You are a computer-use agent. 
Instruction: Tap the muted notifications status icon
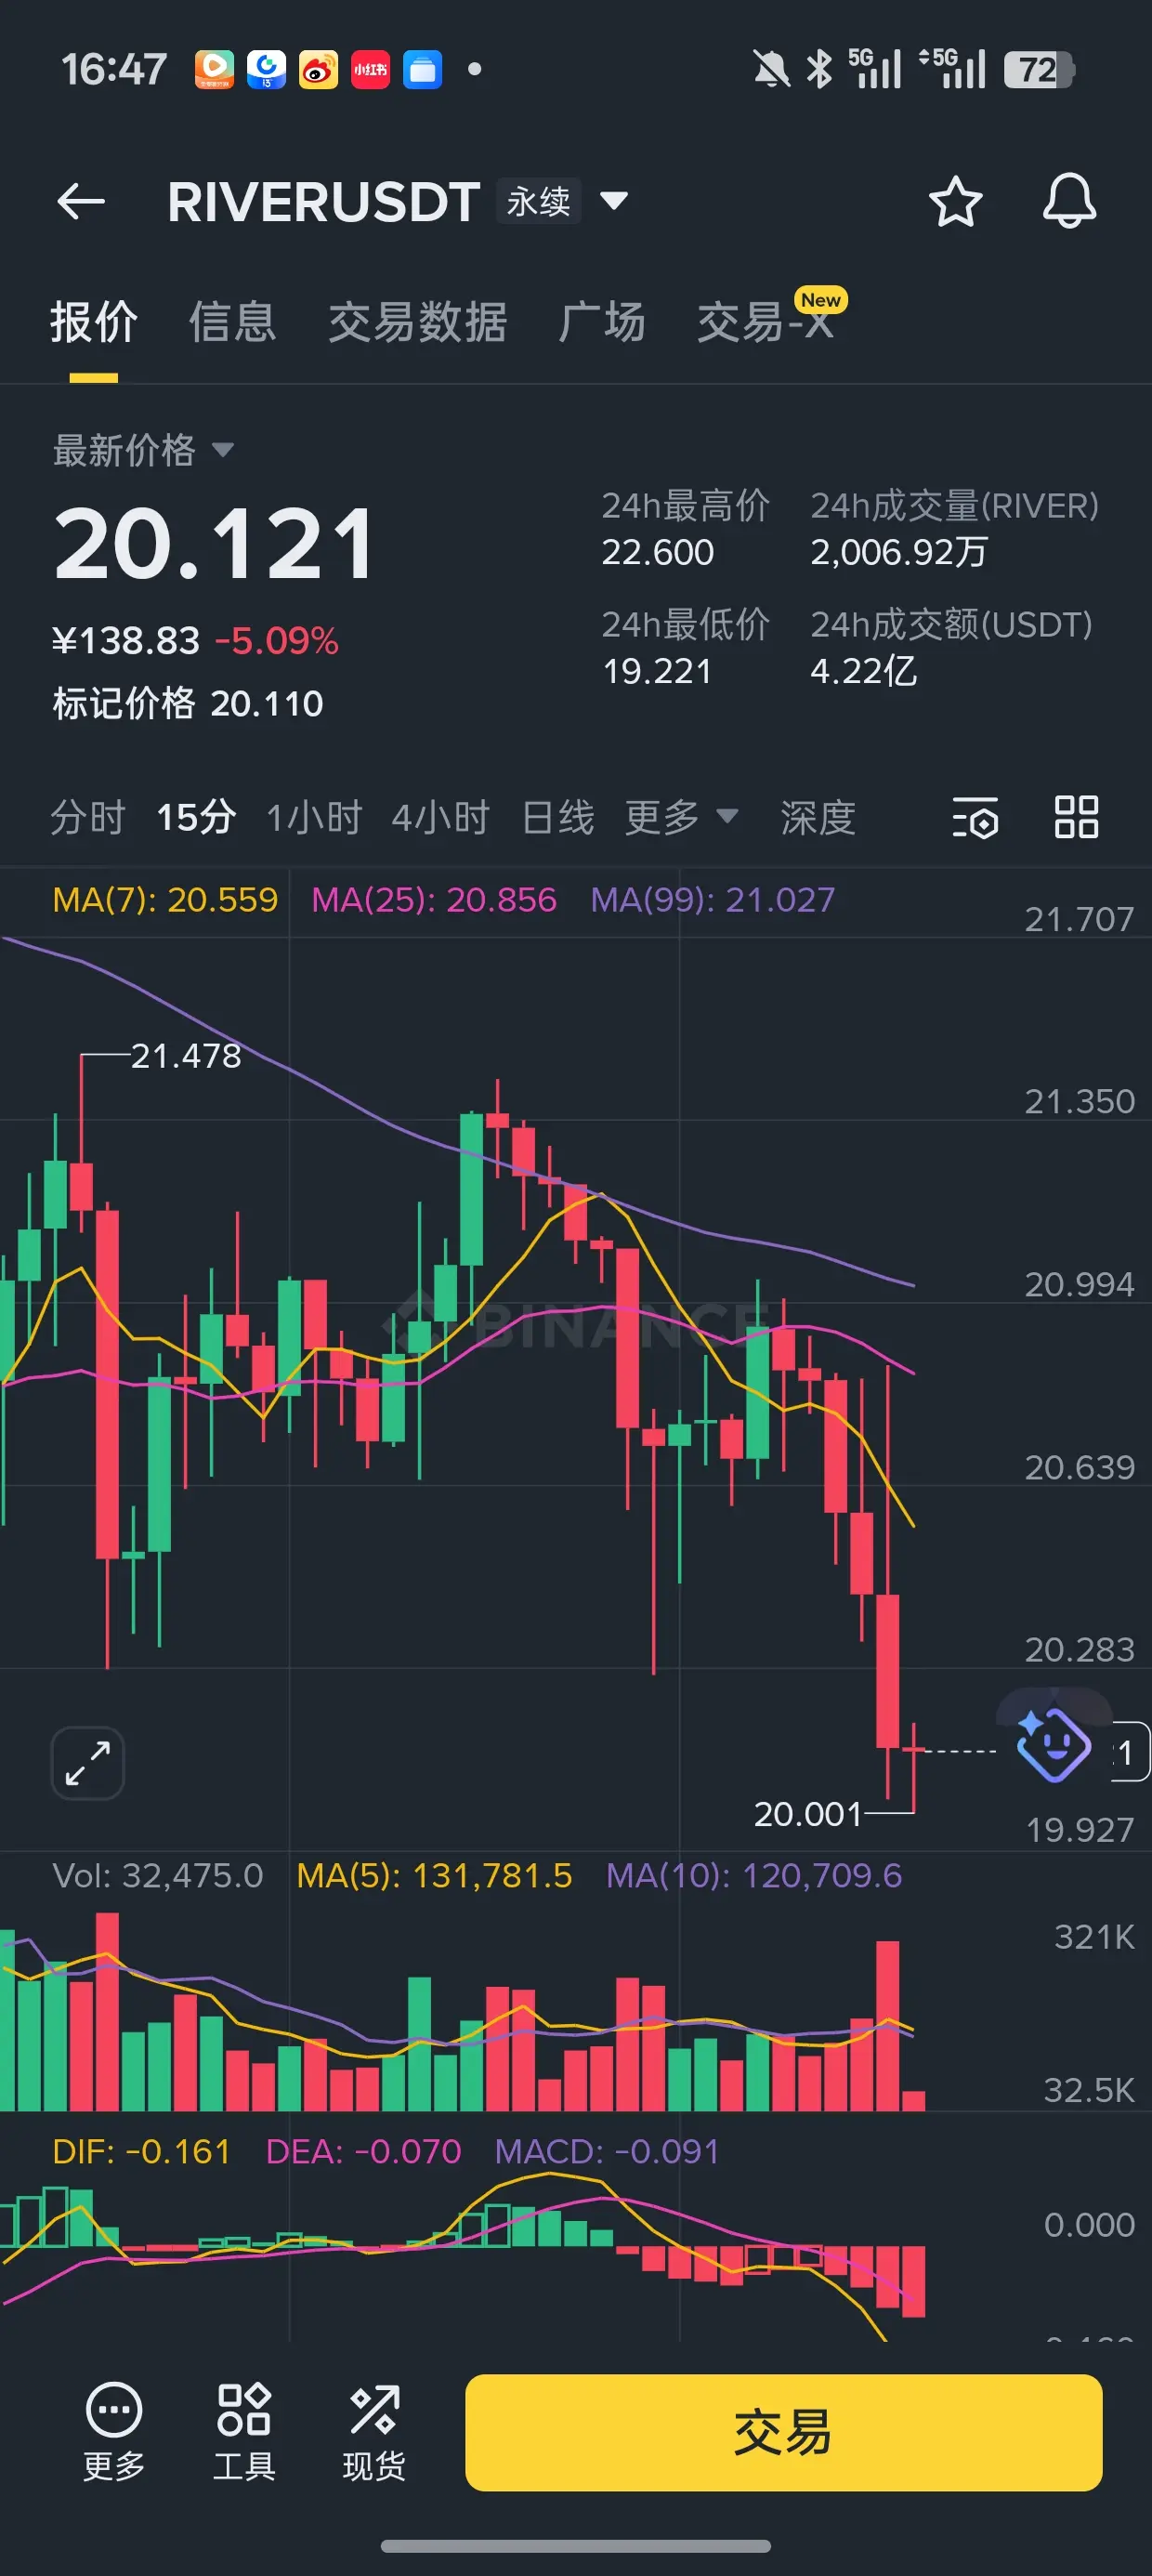point(770,70)
